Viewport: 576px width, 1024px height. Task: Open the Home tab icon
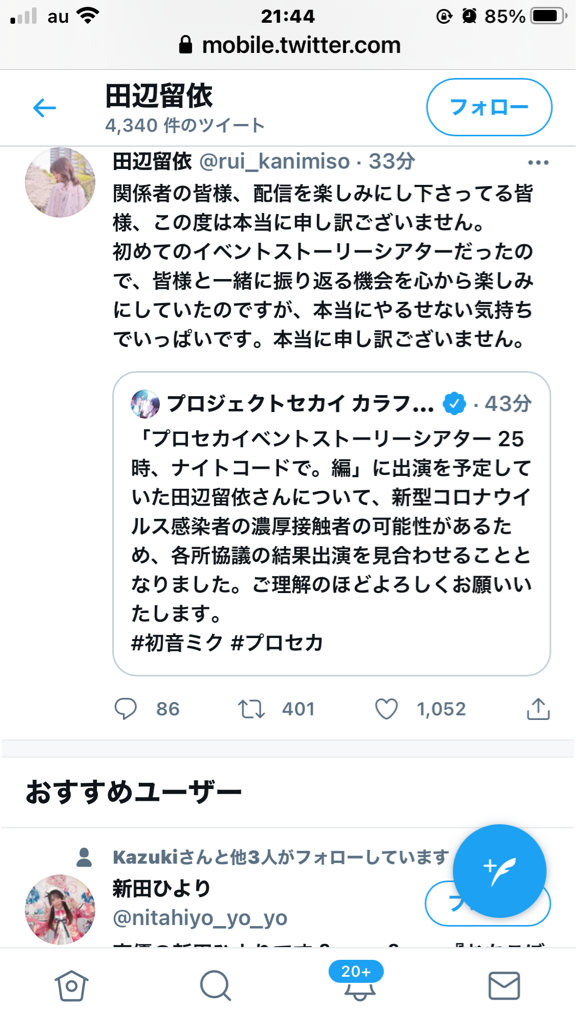coord(71,985)
